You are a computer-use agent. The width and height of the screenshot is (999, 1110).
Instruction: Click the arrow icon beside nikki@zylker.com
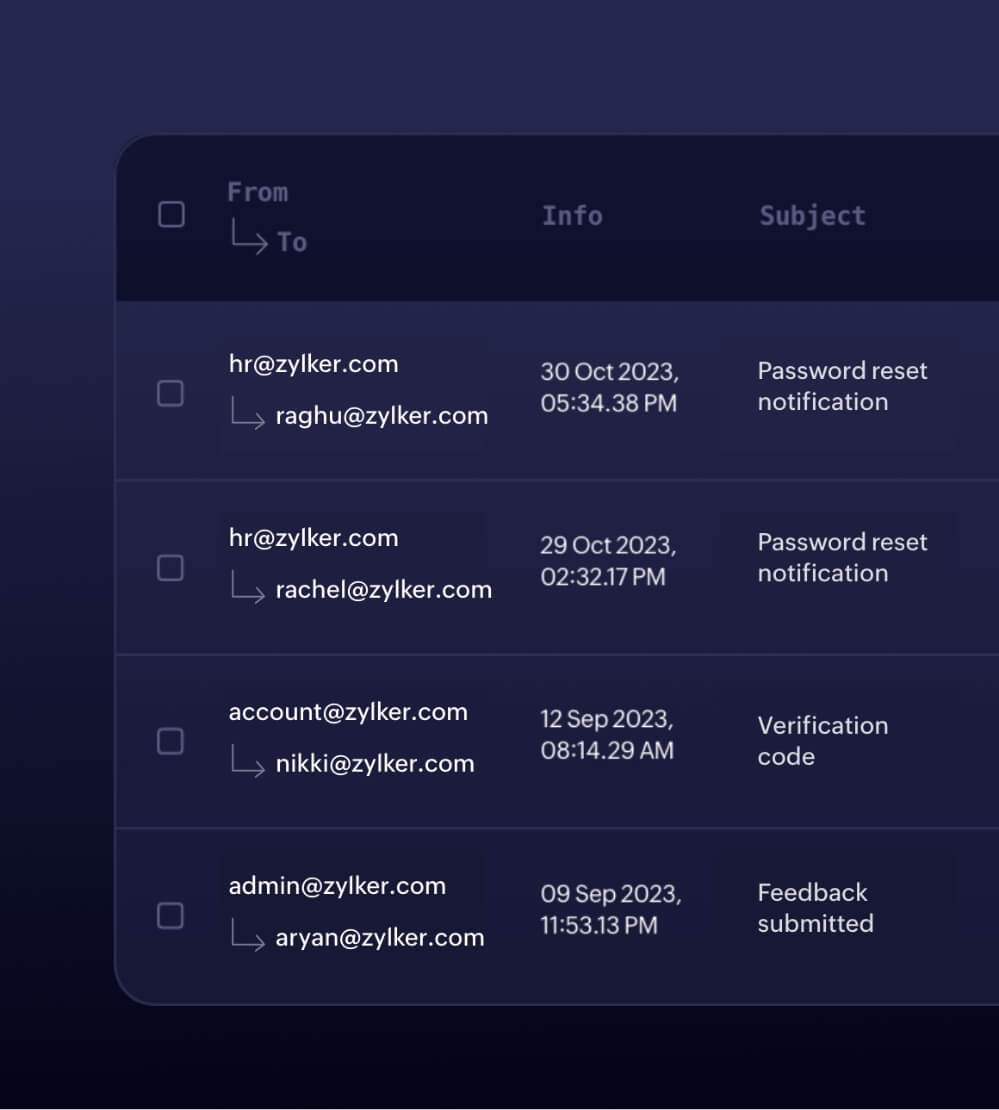click(x=247, y=762)
